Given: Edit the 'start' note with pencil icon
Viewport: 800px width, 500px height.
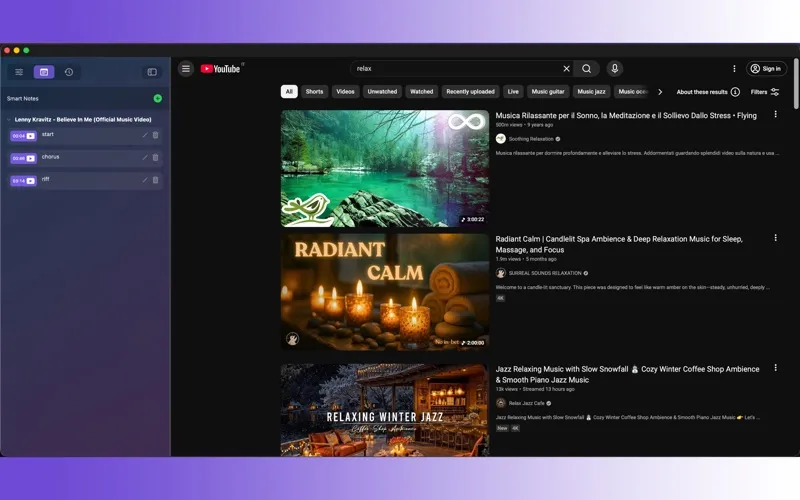Looking at the screenshot, I should (145, 135).
